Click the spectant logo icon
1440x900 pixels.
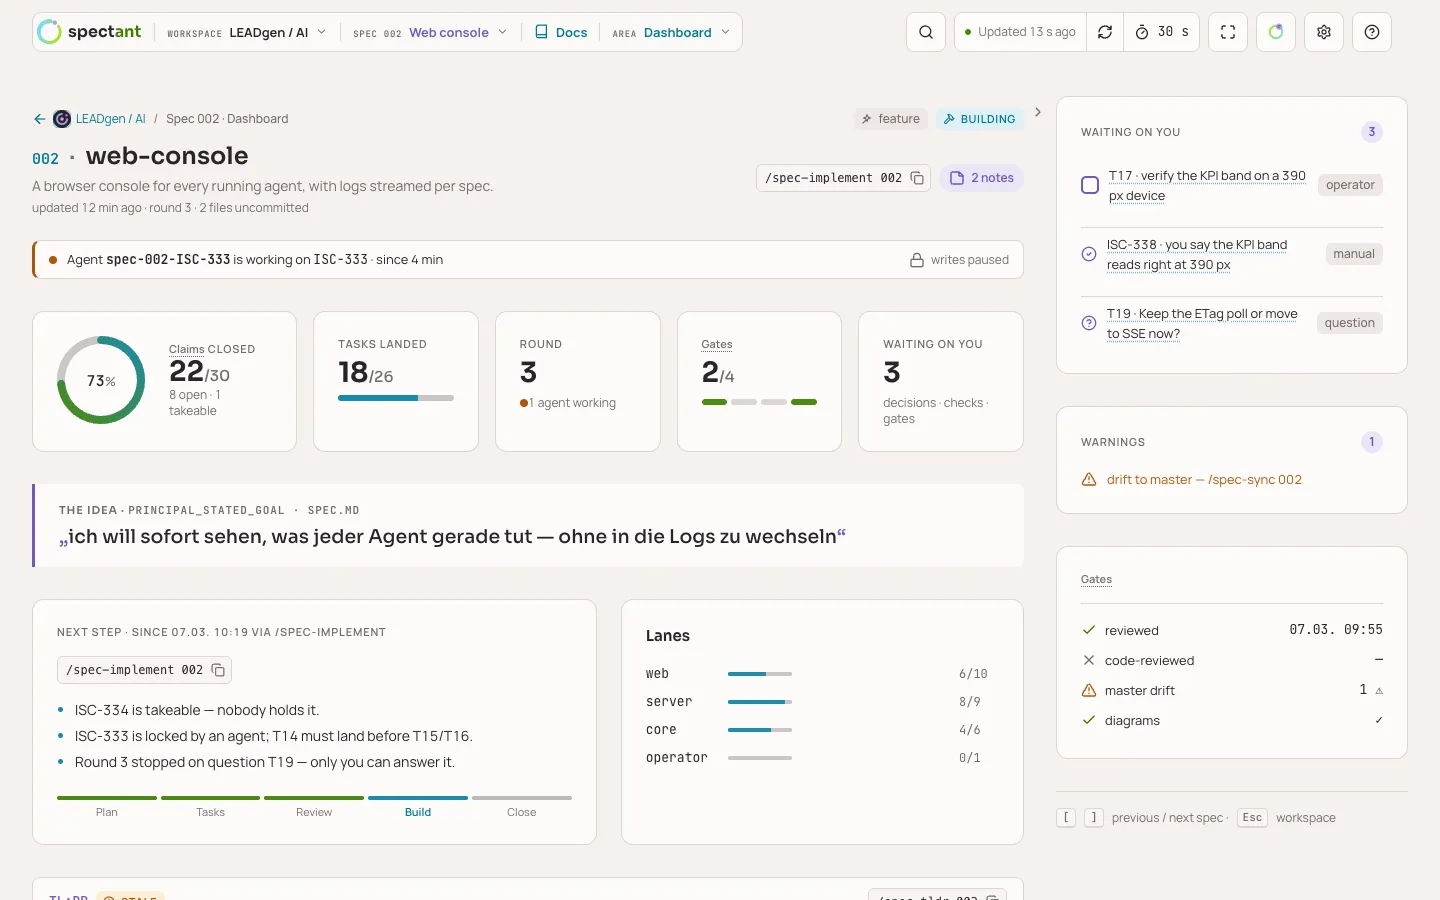pyautogui.click(x=49, y=32)
